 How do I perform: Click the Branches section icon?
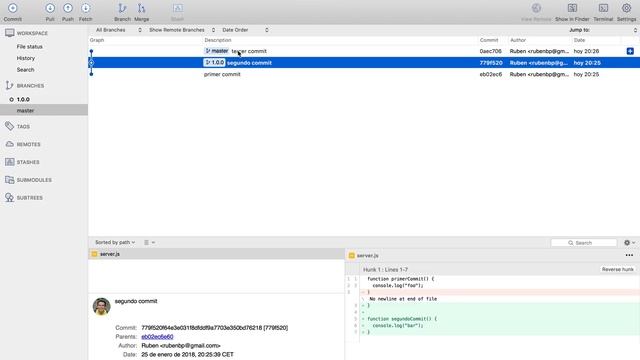click(9, 85)
